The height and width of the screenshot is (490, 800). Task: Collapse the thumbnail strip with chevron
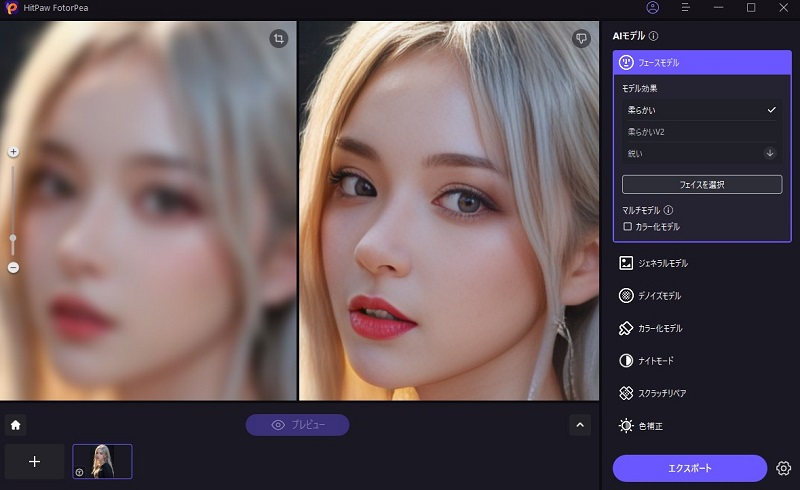pyautogui.click(x=580, y=425)
